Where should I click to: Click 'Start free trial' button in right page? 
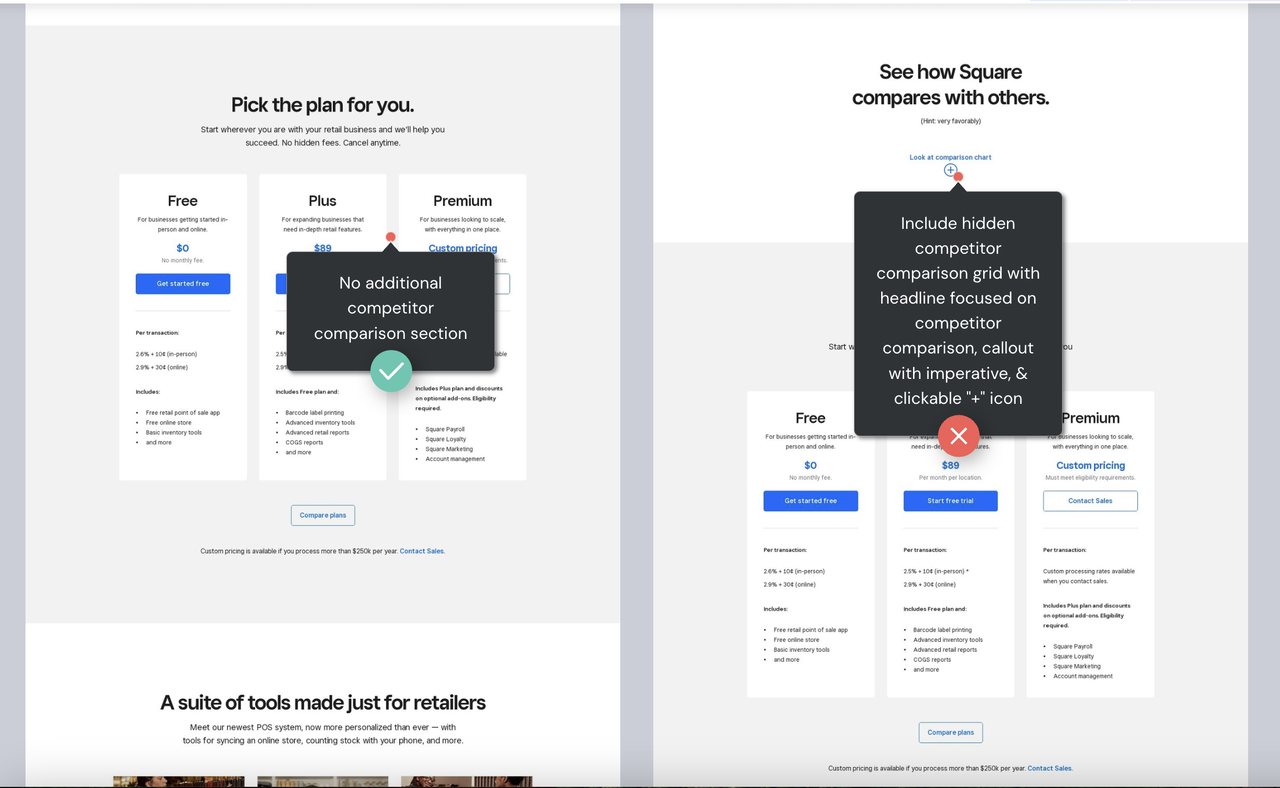[950, 501]
